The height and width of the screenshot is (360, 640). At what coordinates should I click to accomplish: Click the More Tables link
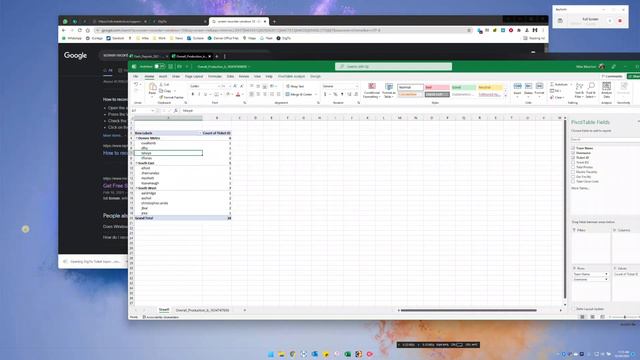coord(580,188)
